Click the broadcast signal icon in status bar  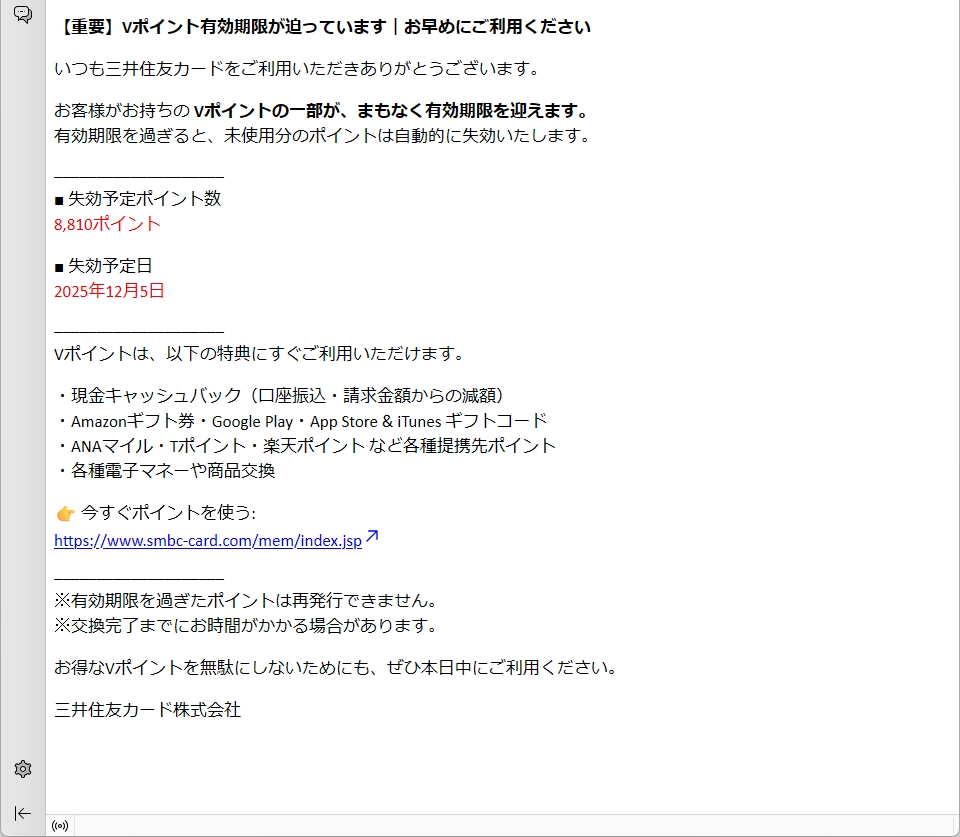(60, 826)
